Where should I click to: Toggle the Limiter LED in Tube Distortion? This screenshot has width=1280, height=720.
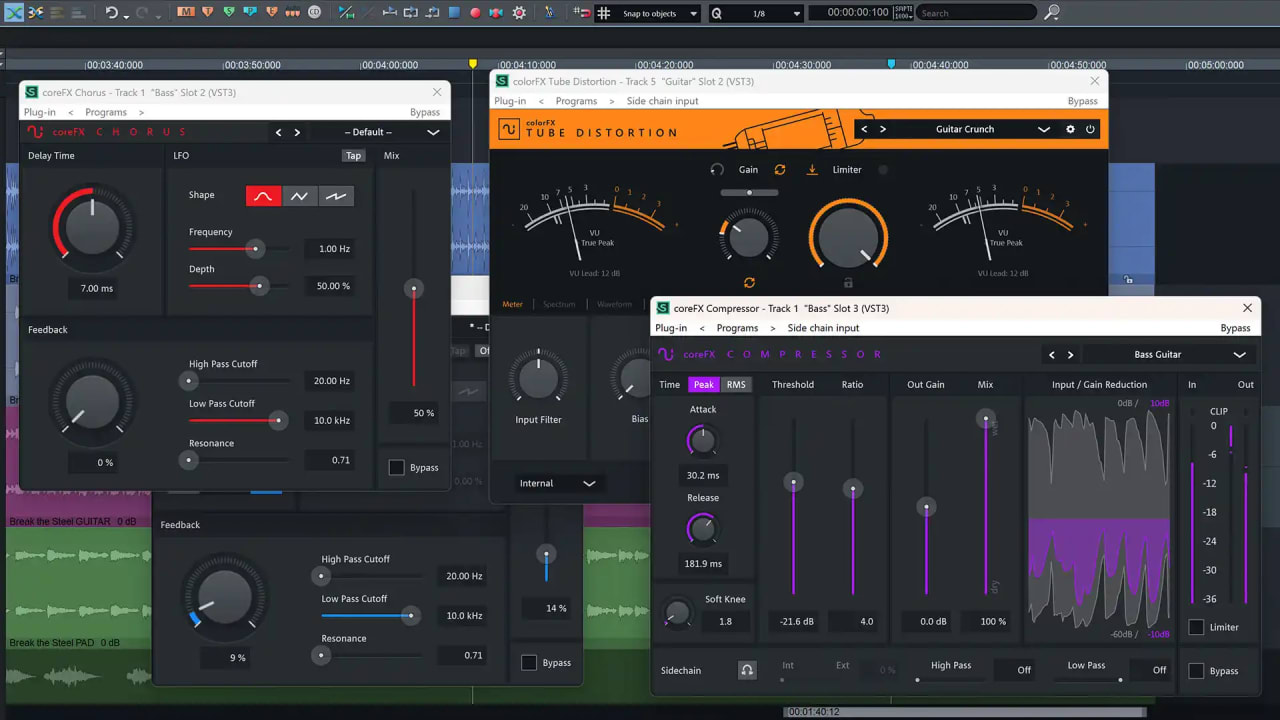pyautogui.click(x=883, y=170)
